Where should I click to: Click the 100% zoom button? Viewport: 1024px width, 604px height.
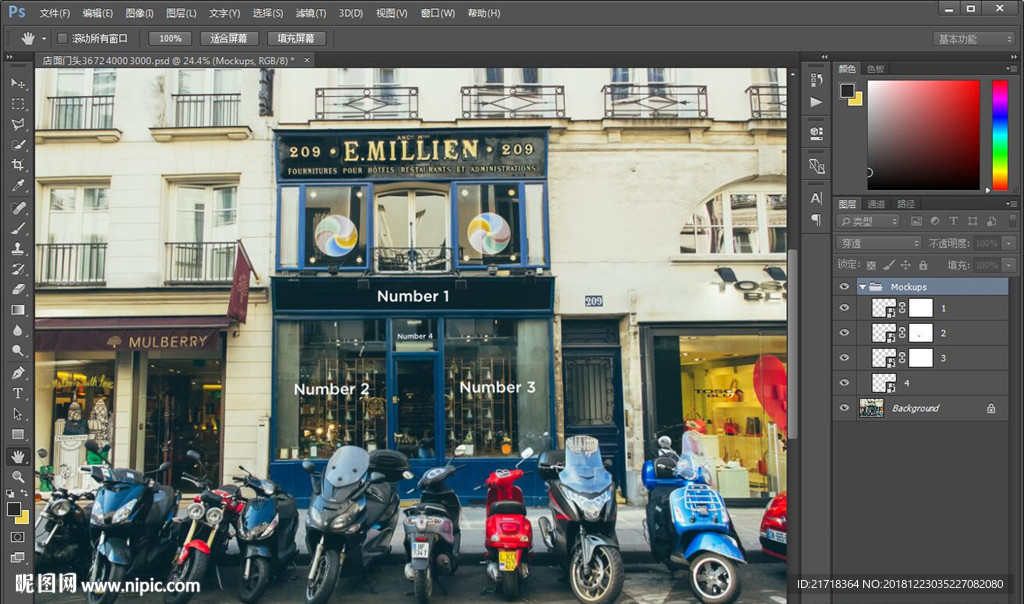(170, 39)
